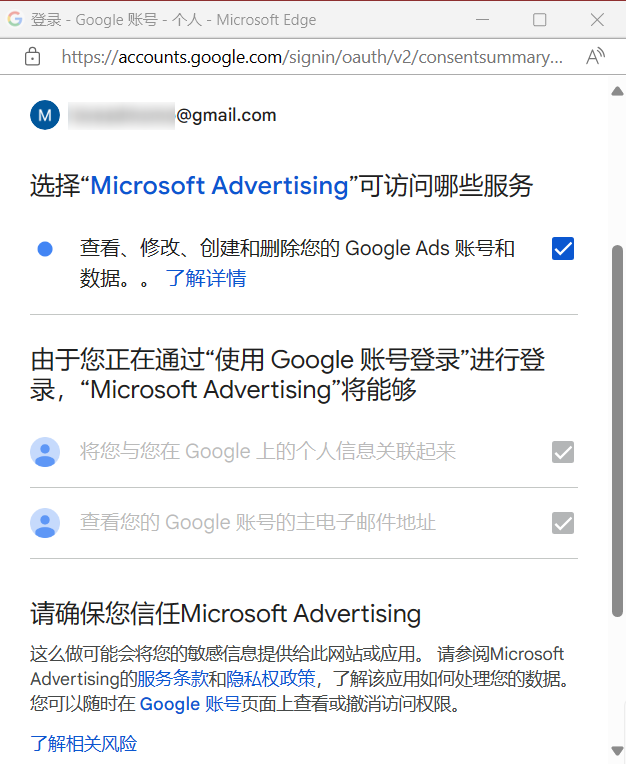
Task: Click the scroll up arrow of the scrollbar
Action: pyautogui.click(x=617, y=91)
